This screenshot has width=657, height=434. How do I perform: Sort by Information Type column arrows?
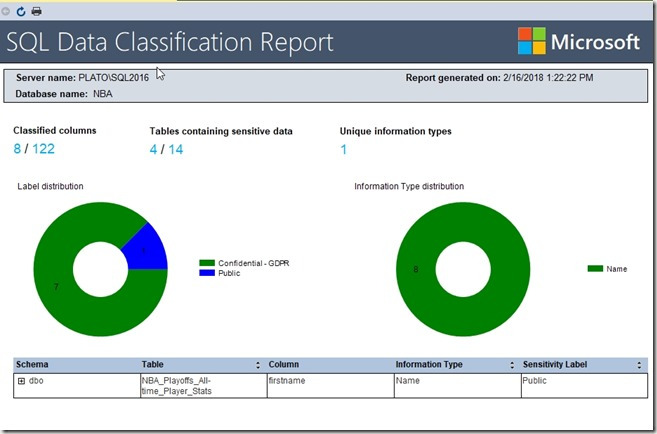pyautogui.click(x=512, y=365)
